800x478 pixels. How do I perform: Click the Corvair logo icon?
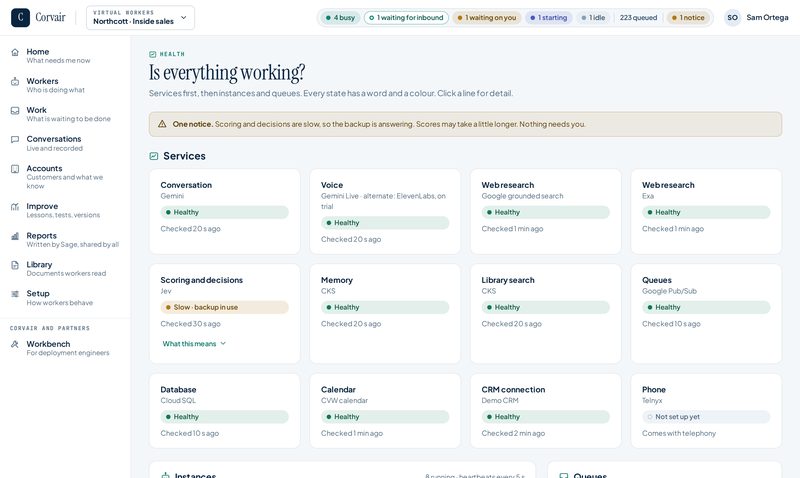(20, 17)
